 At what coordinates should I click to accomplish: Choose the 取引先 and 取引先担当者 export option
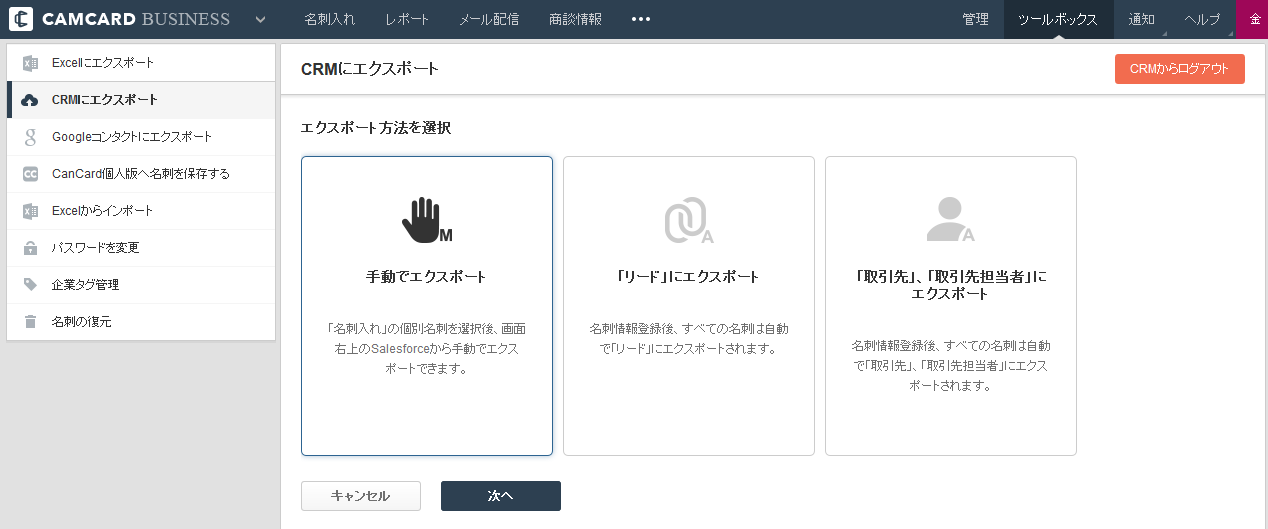pyautogui.click(x=951, y=306)
